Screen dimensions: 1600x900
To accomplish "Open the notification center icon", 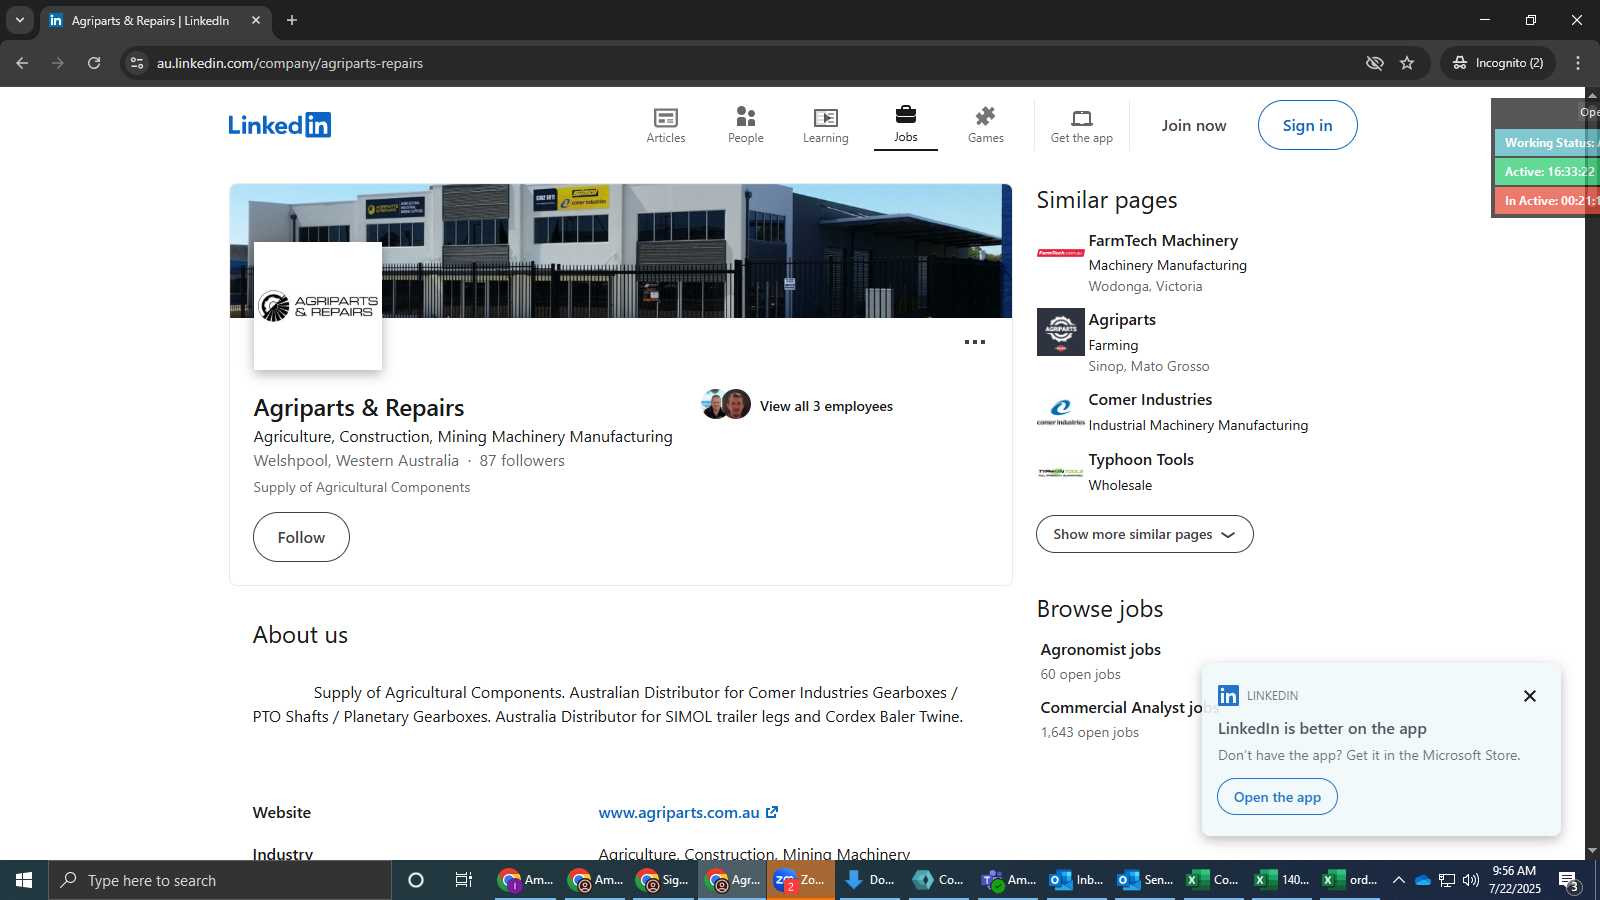I will click(1569, 881).
